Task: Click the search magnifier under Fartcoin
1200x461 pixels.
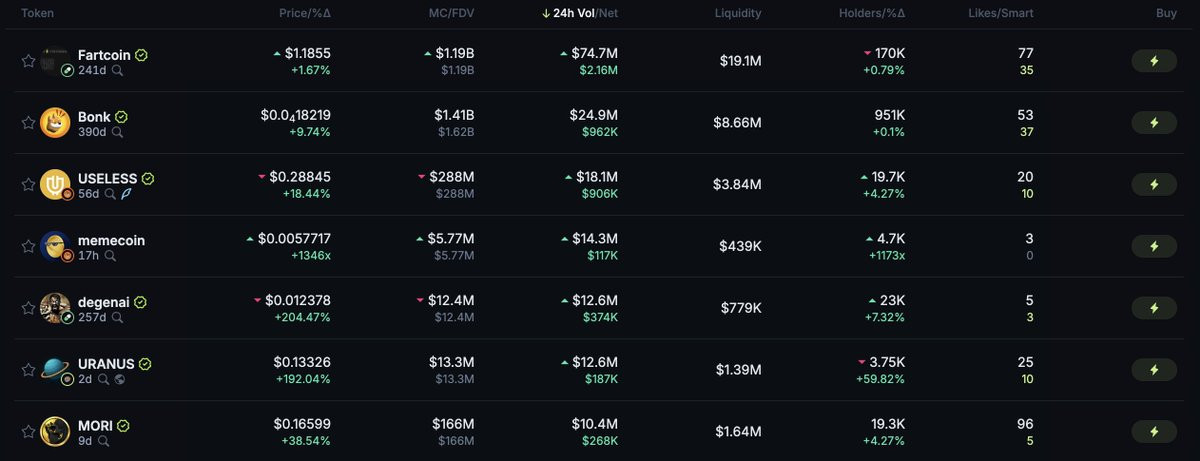Action: point(118,71)
